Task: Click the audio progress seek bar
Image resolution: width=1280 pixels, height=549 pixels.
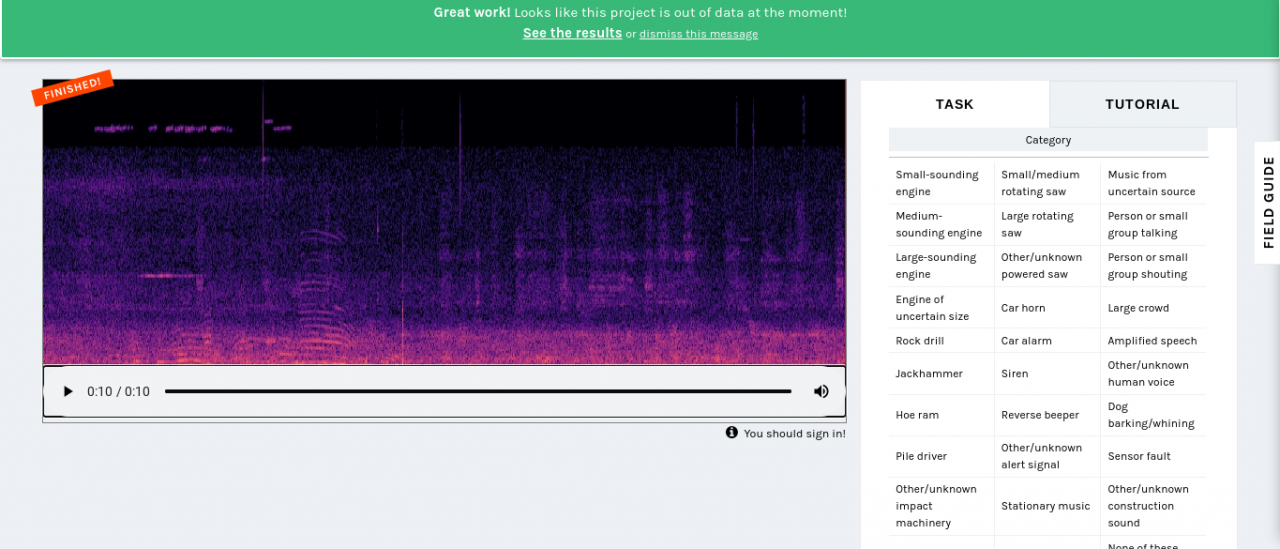Action: [x=478, y=391]
